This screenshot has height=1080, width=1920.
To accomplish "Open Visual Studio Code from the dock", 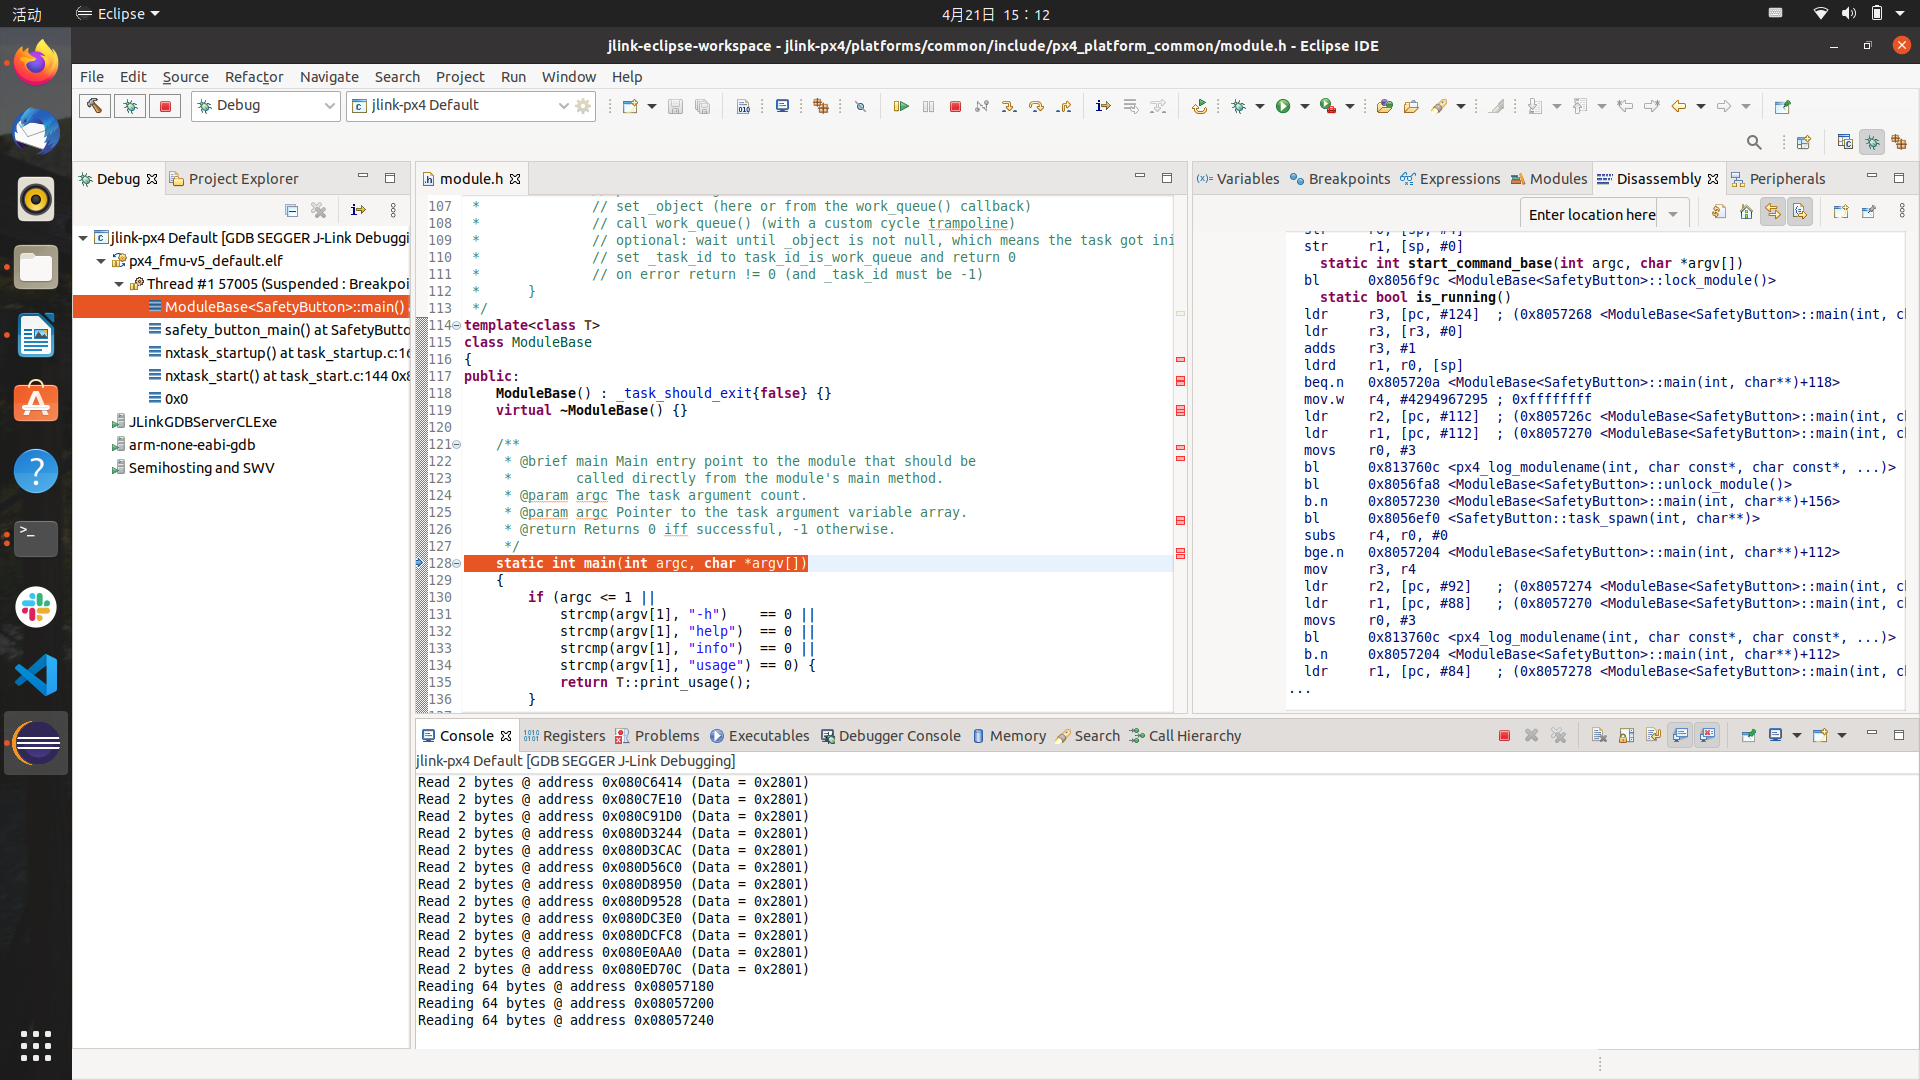I will point(36,675).
